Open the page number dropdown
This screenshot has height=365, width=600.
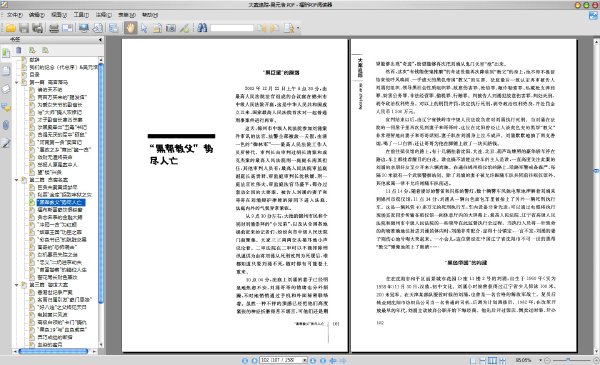coord(305,360)
